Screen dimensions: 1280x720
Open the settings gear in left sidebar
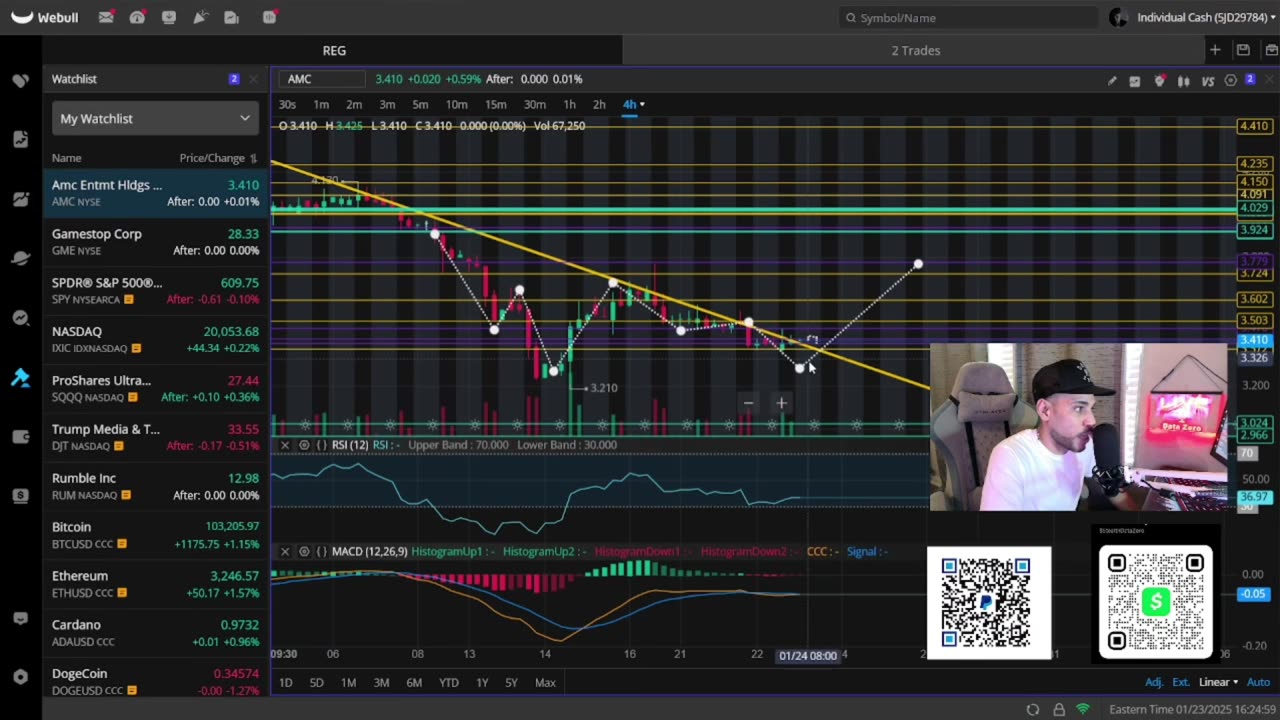coord(20,676)
